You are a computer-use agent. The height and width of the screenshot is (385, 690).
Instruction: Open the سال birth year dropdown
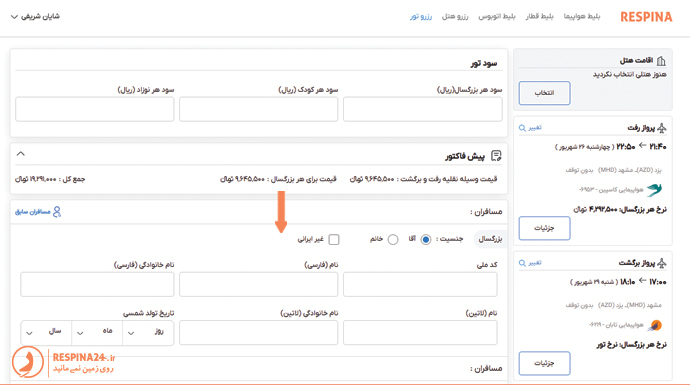click(x=46, y=332)
